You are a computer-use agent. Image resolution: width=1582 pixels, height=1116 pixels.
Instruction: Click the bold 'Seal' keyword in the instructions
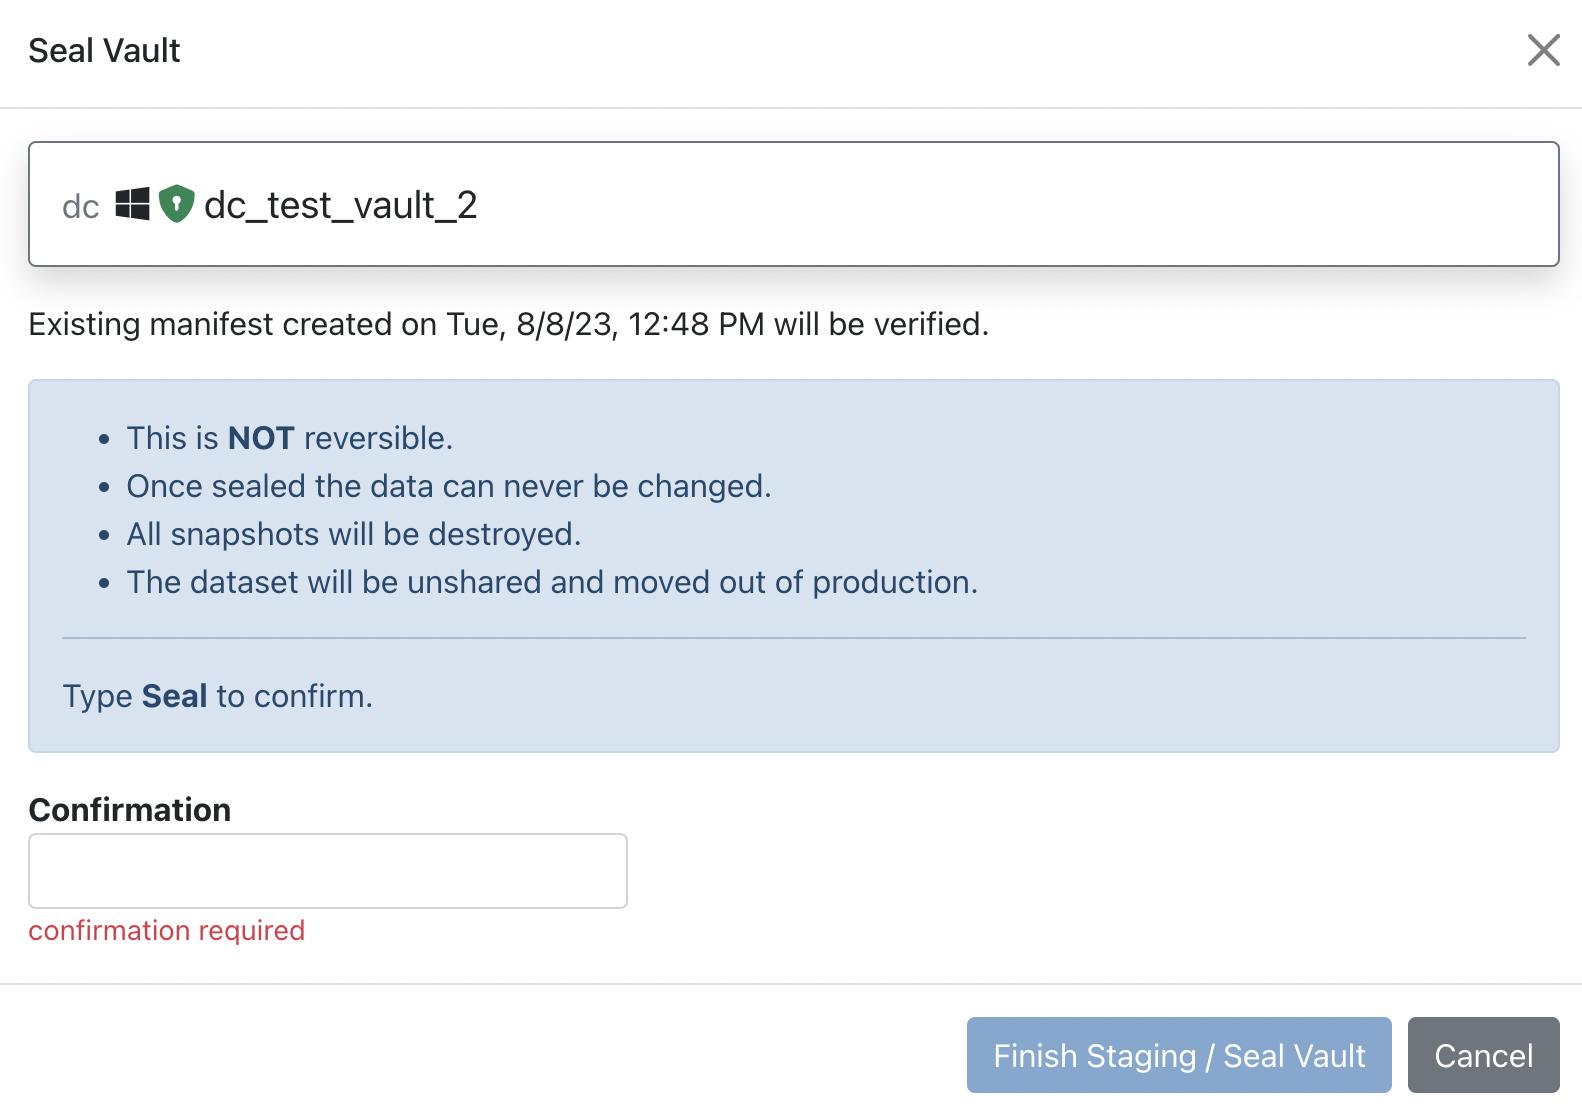pos(174,696)
